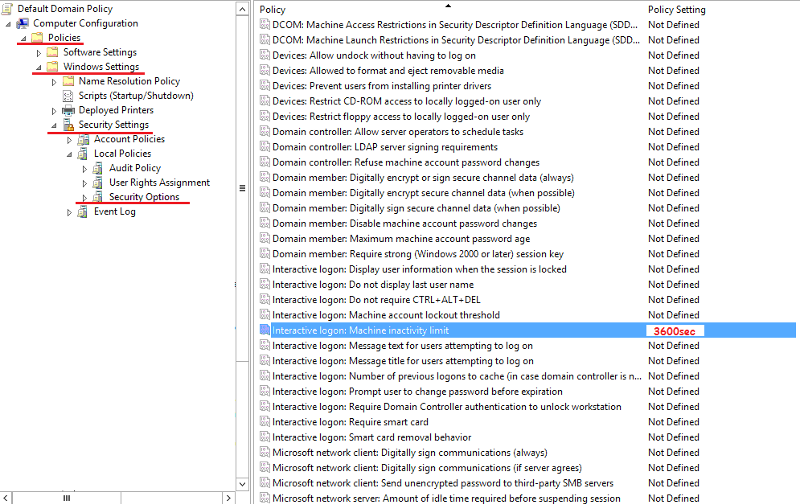Viewport: 800px width, 504px height.
Task: Expand the Software Settings node
Action: click(39, 53)
